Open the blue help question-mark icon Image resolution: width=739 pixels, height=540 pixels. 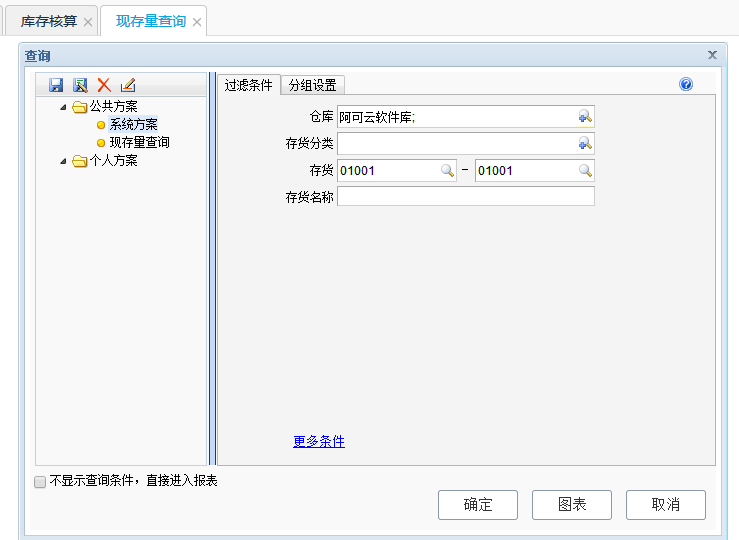tap(686, 85)
